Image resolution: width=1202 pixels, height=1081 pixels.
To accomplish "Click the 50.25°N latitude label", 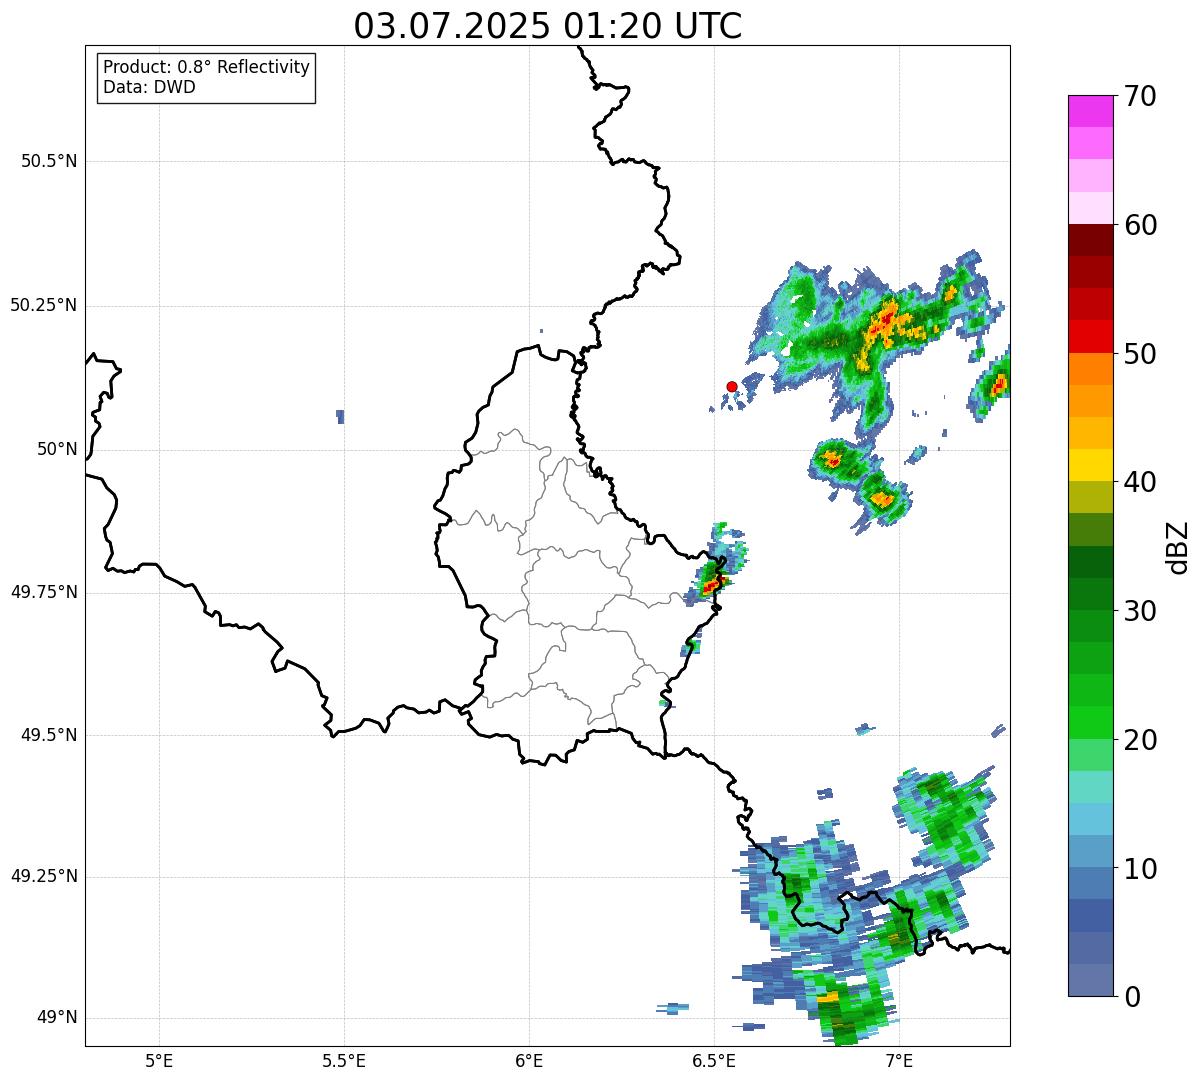I will point(43,305).
